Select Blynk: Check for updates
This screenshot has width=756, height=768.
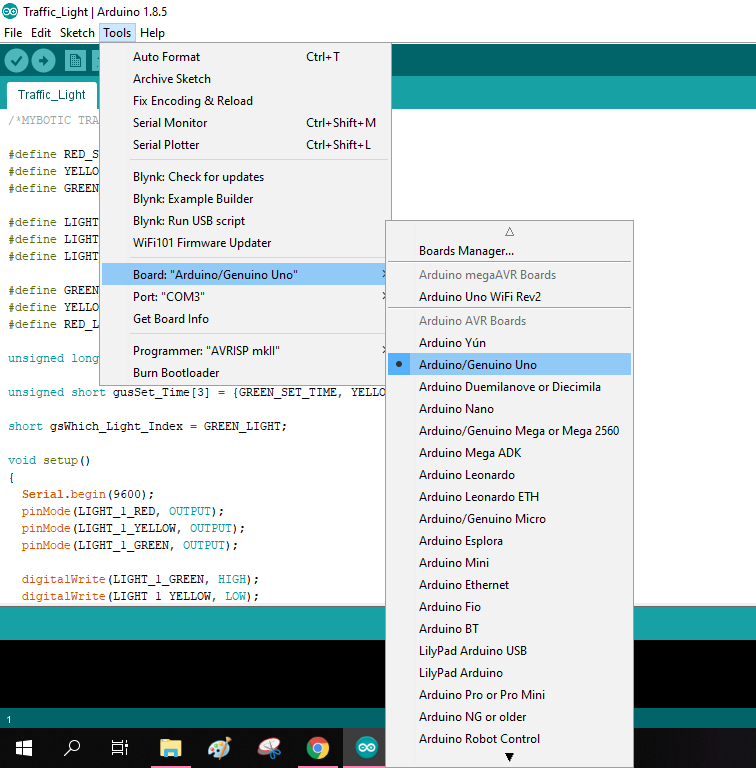coord(244,177)
